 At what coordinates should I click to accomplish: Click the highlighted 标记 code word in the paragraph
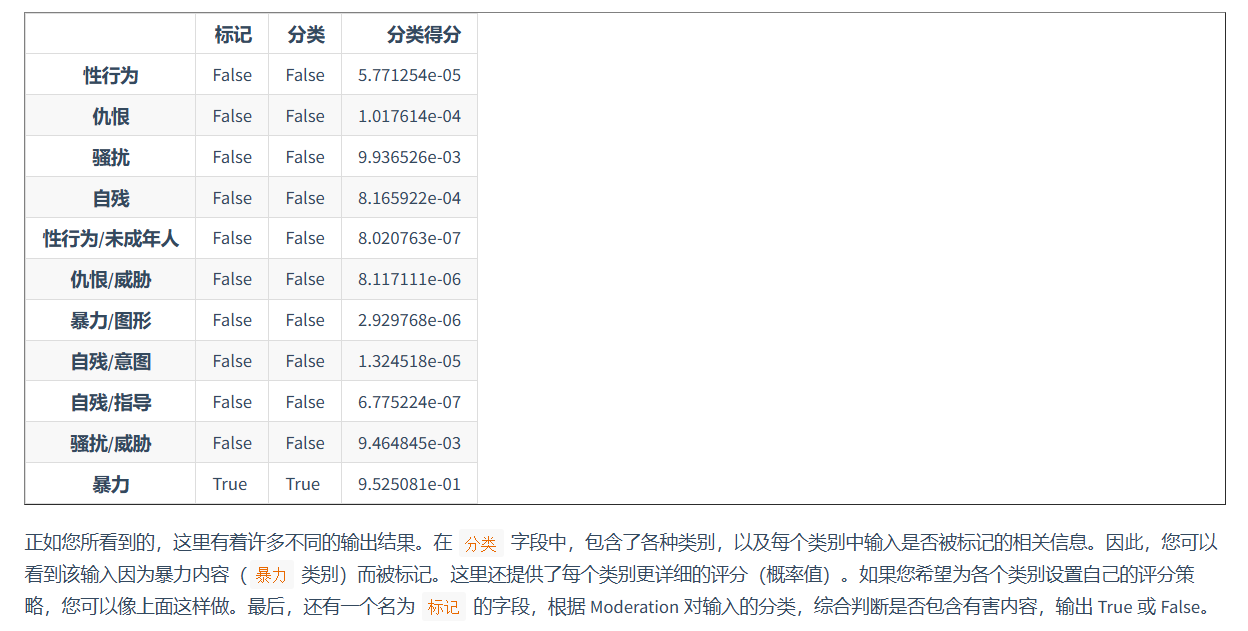[x=443, y=607]
